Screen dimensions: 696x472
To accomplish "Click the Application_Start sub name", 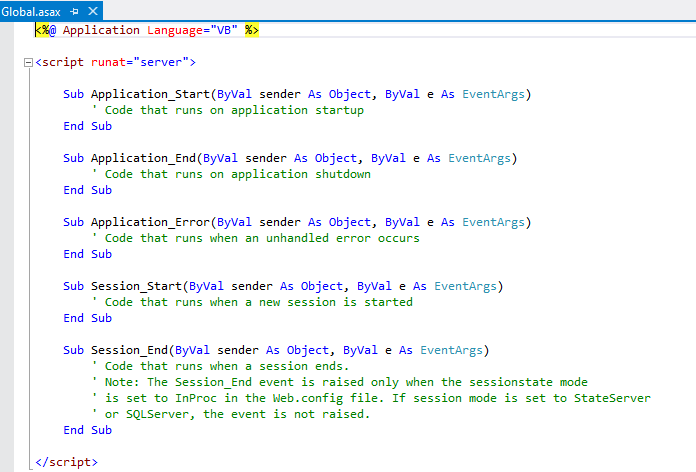I will coord(150,94).
